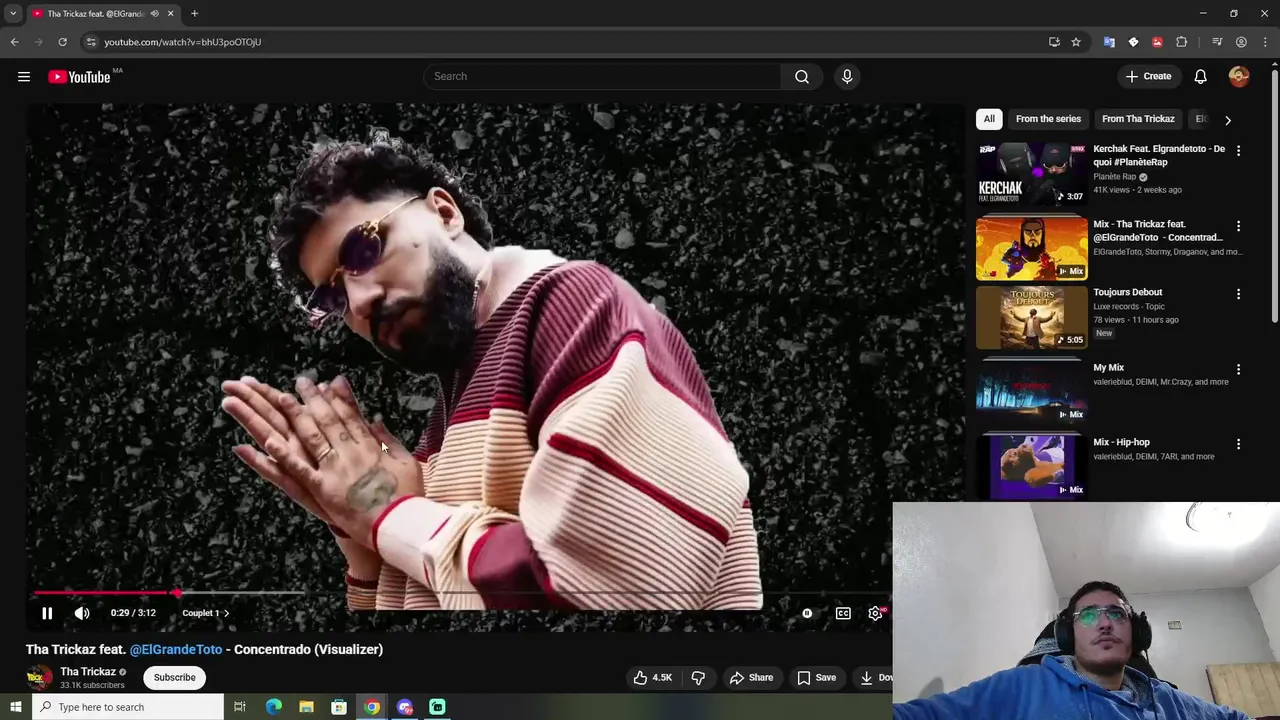Image resolution: width=1280 pixels, height=720 pixels.
Task: Open Chrome three-dot menu
Action: tap(1265, 42)
